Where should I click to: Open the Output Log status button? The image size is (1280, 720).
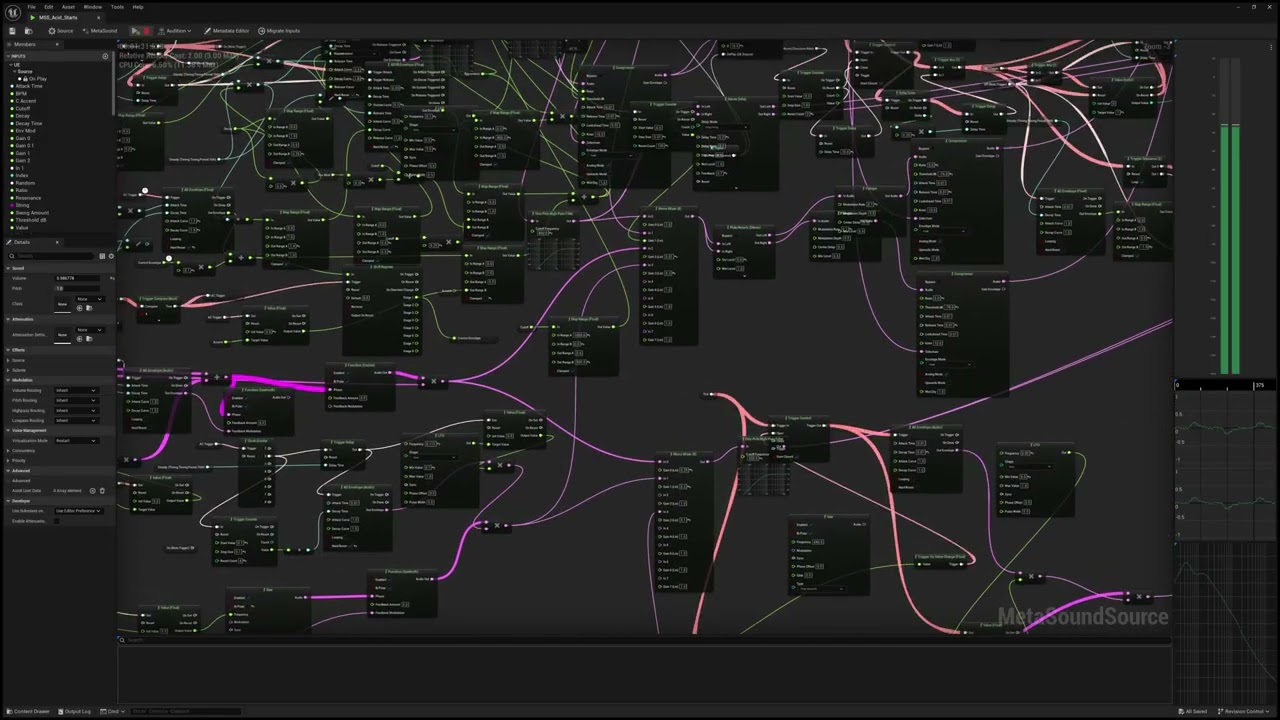point(74,711)
